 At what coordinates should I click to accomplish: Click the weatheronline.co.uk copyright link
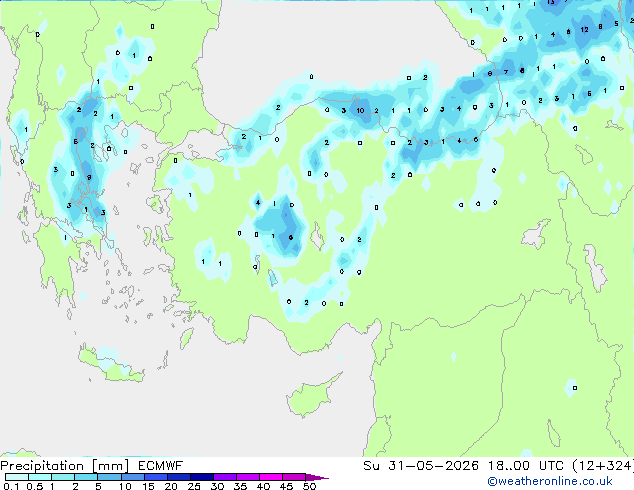click(x=550, y=481)
